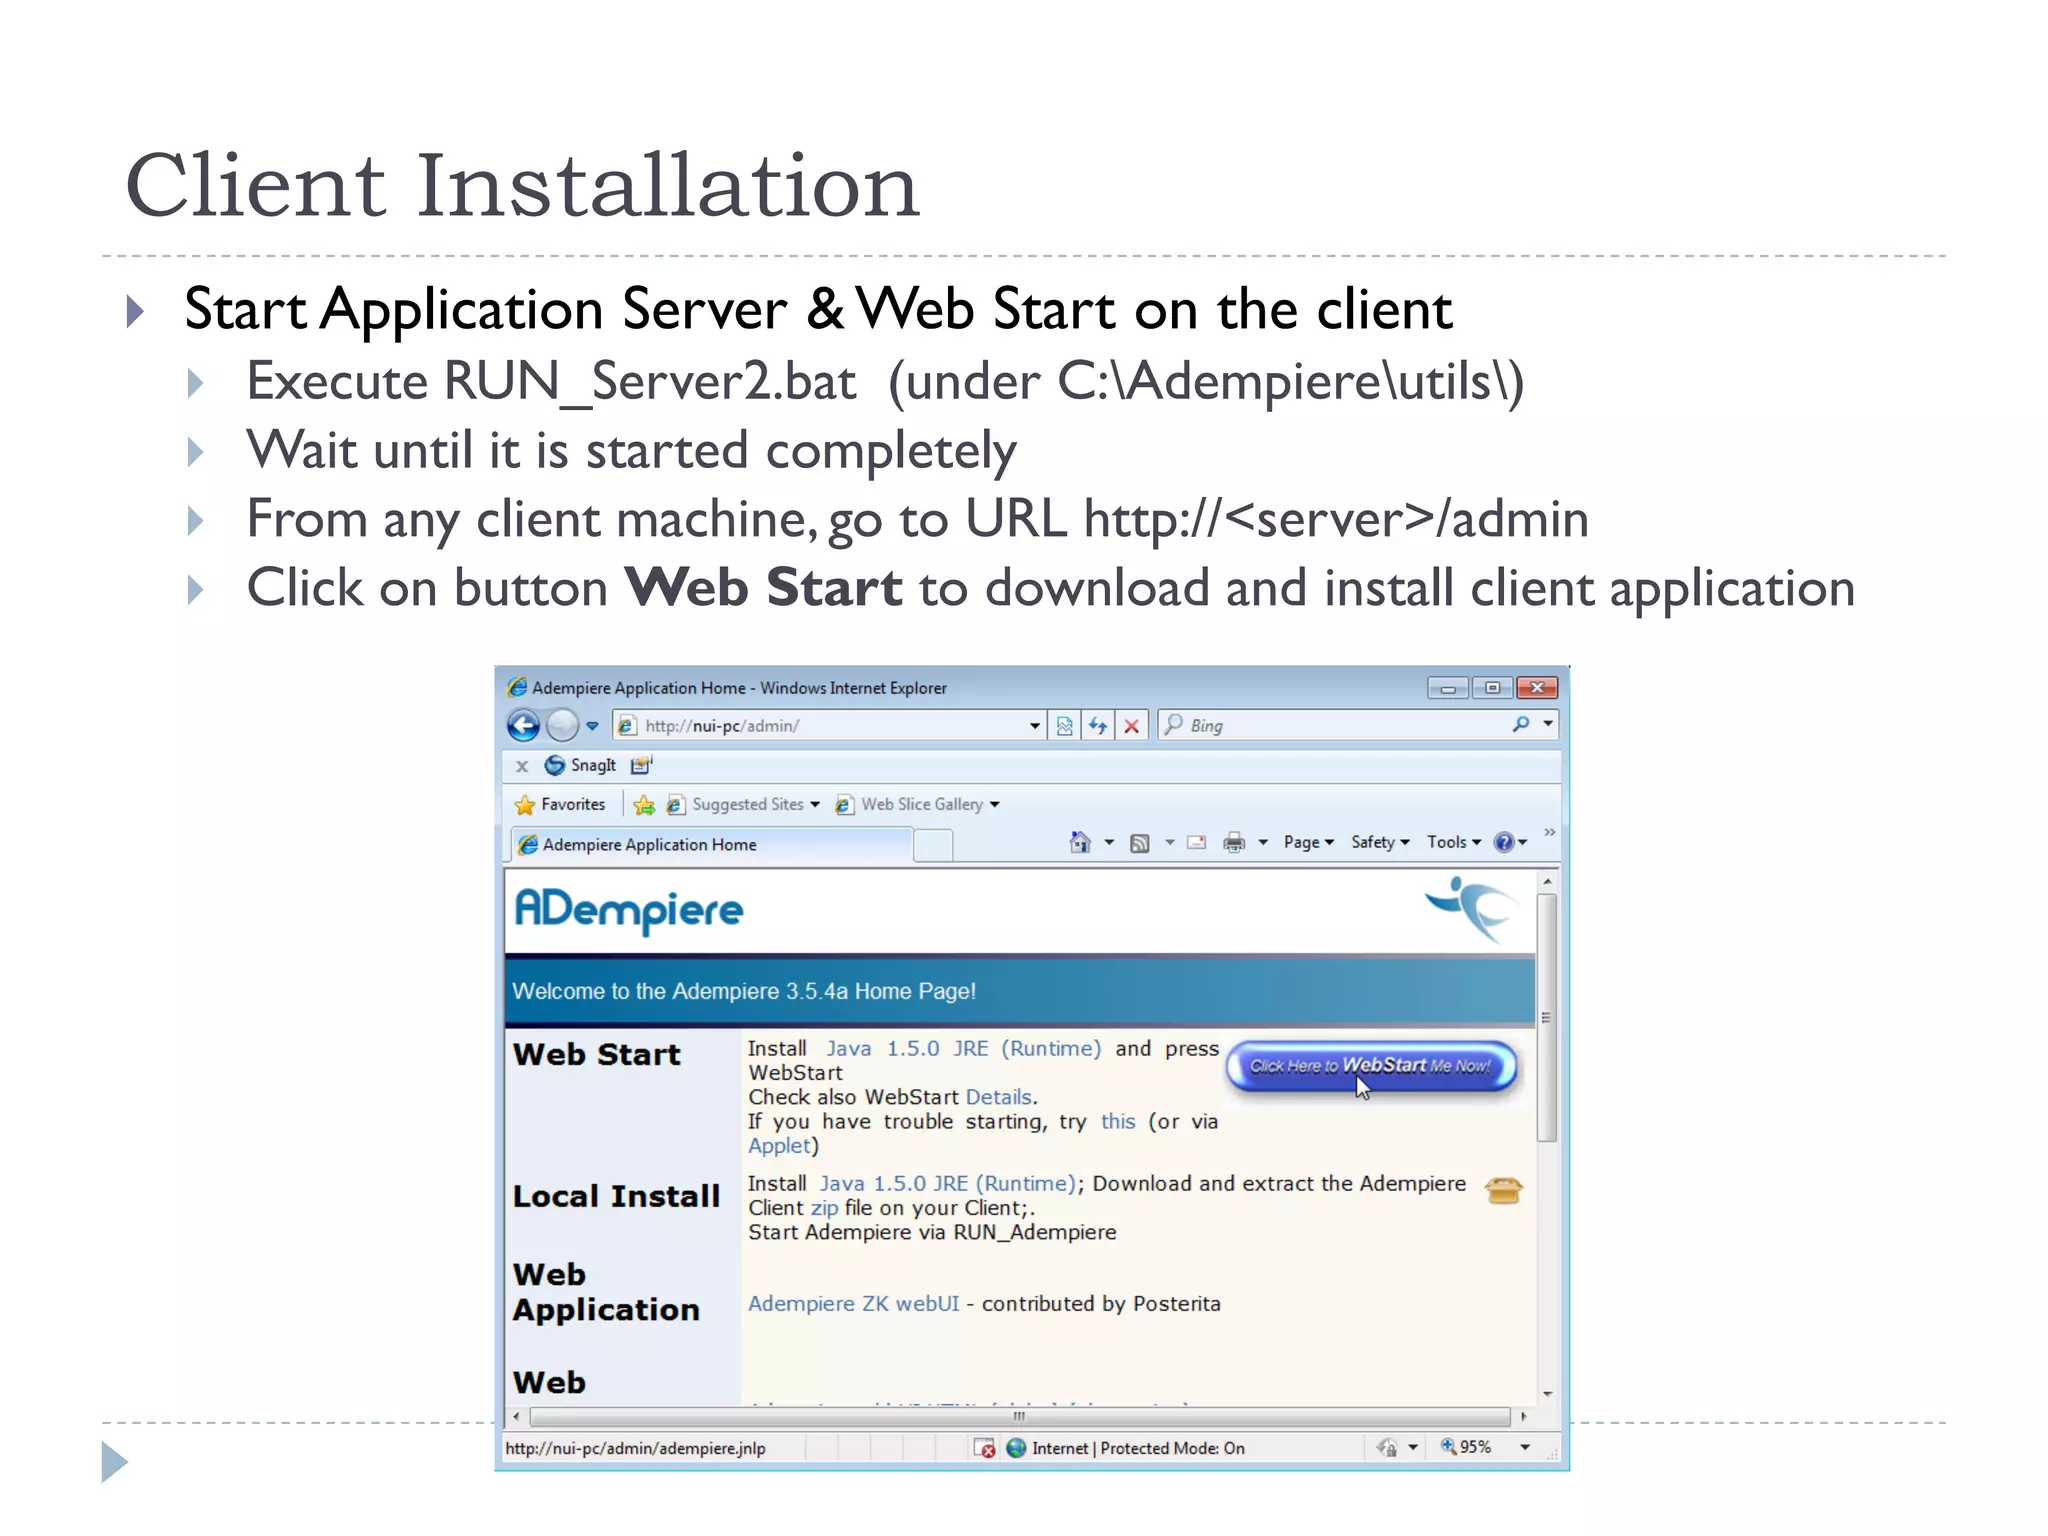Run search with the magnifier button
This screenshot has width=2048, height=1536.
pos(1521,724)
